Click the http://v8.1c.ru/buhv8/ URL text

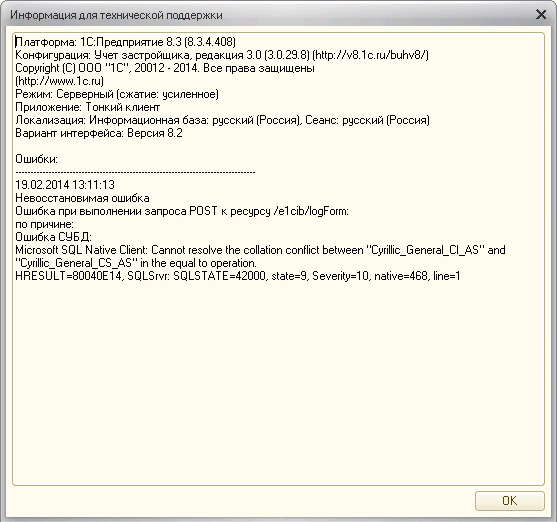371,55
